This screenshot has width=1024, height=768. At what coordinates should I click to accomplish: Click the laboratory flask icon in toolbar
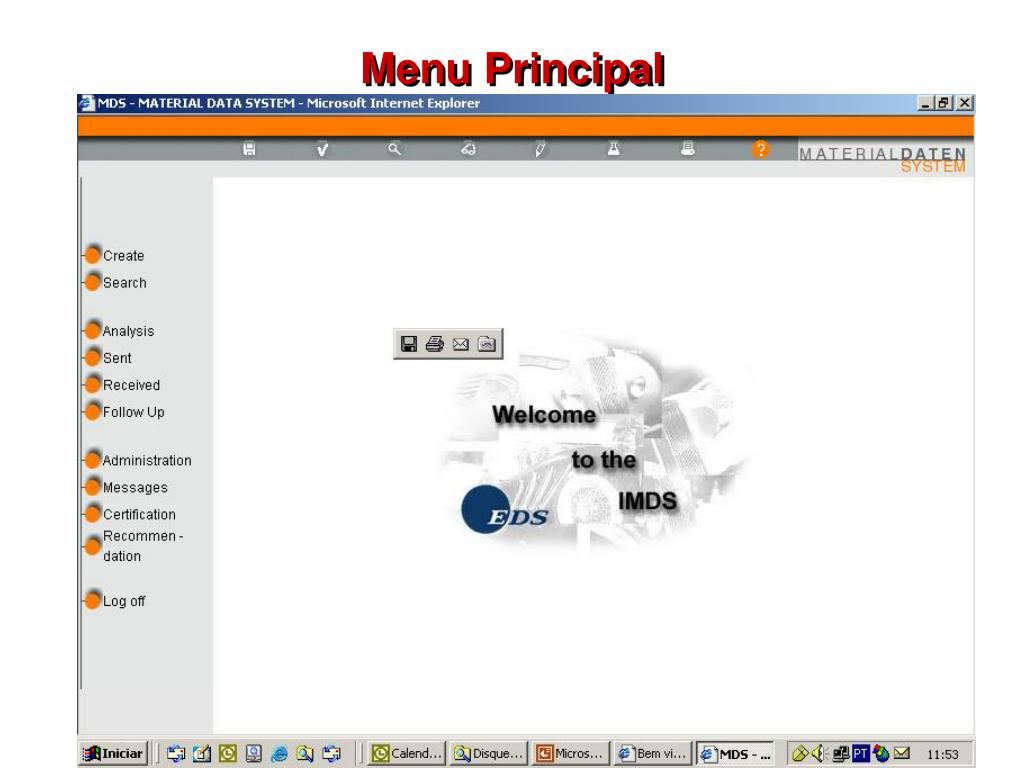(614, 150)
